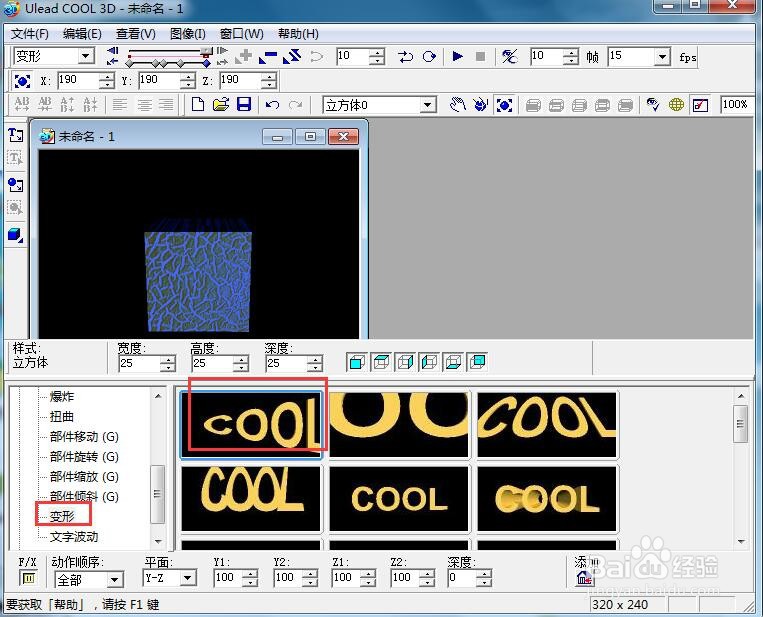Image resolution: width=763 pixels, height=617 pixels.
Task: Open the 图像(I) menu
Action: [x=188, y=34]
